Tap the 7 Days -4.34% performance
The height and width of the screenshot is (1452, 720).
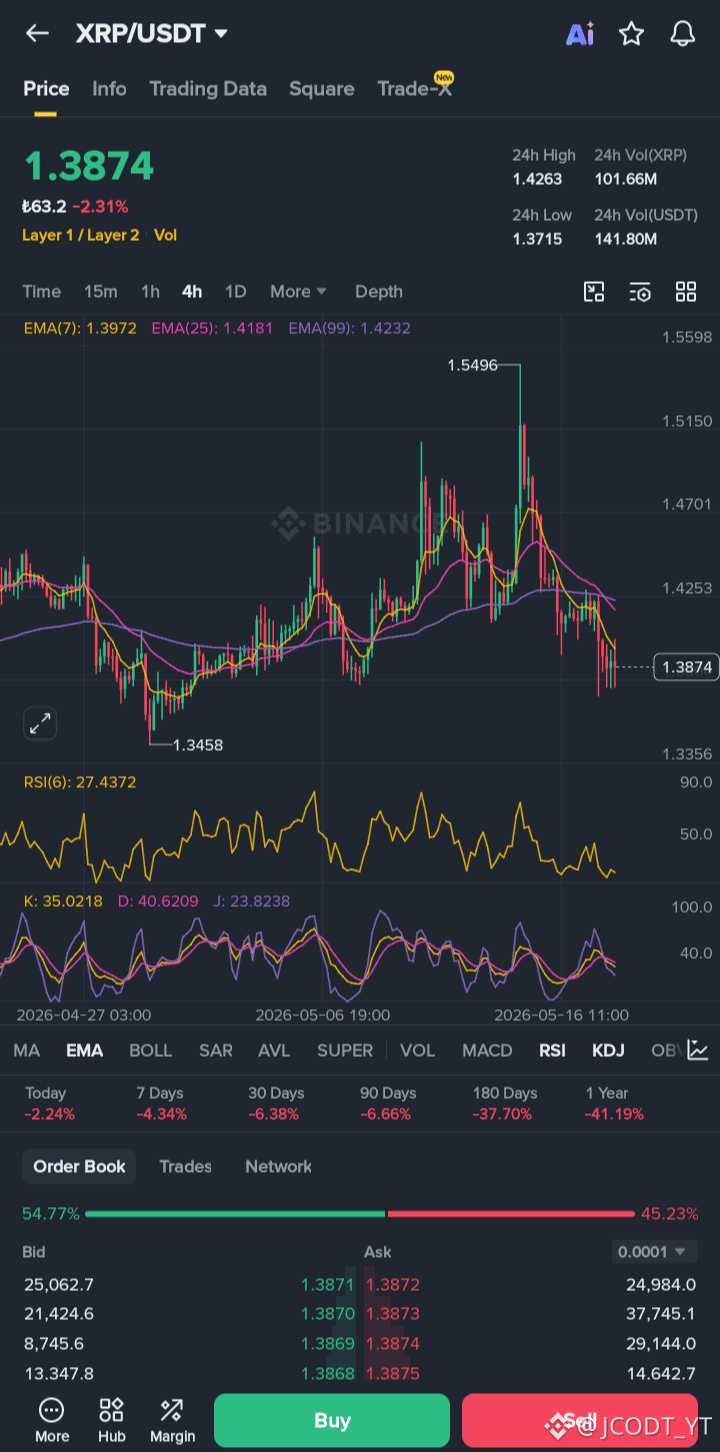(161, 1103)
